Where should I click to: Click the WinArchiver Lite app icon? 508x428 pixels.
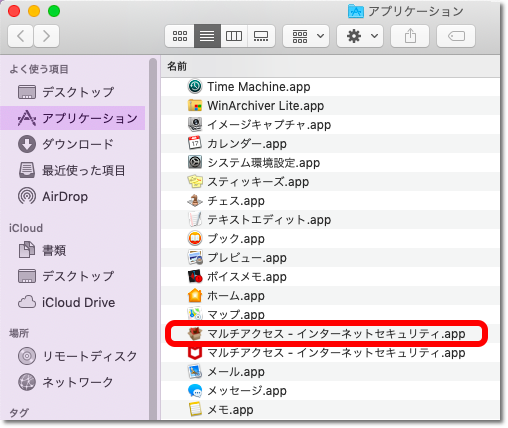point(195,106)
